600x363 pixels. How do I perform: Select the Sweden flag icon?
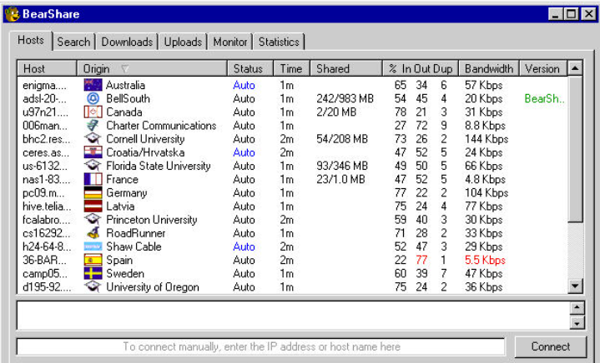(93, 273)
